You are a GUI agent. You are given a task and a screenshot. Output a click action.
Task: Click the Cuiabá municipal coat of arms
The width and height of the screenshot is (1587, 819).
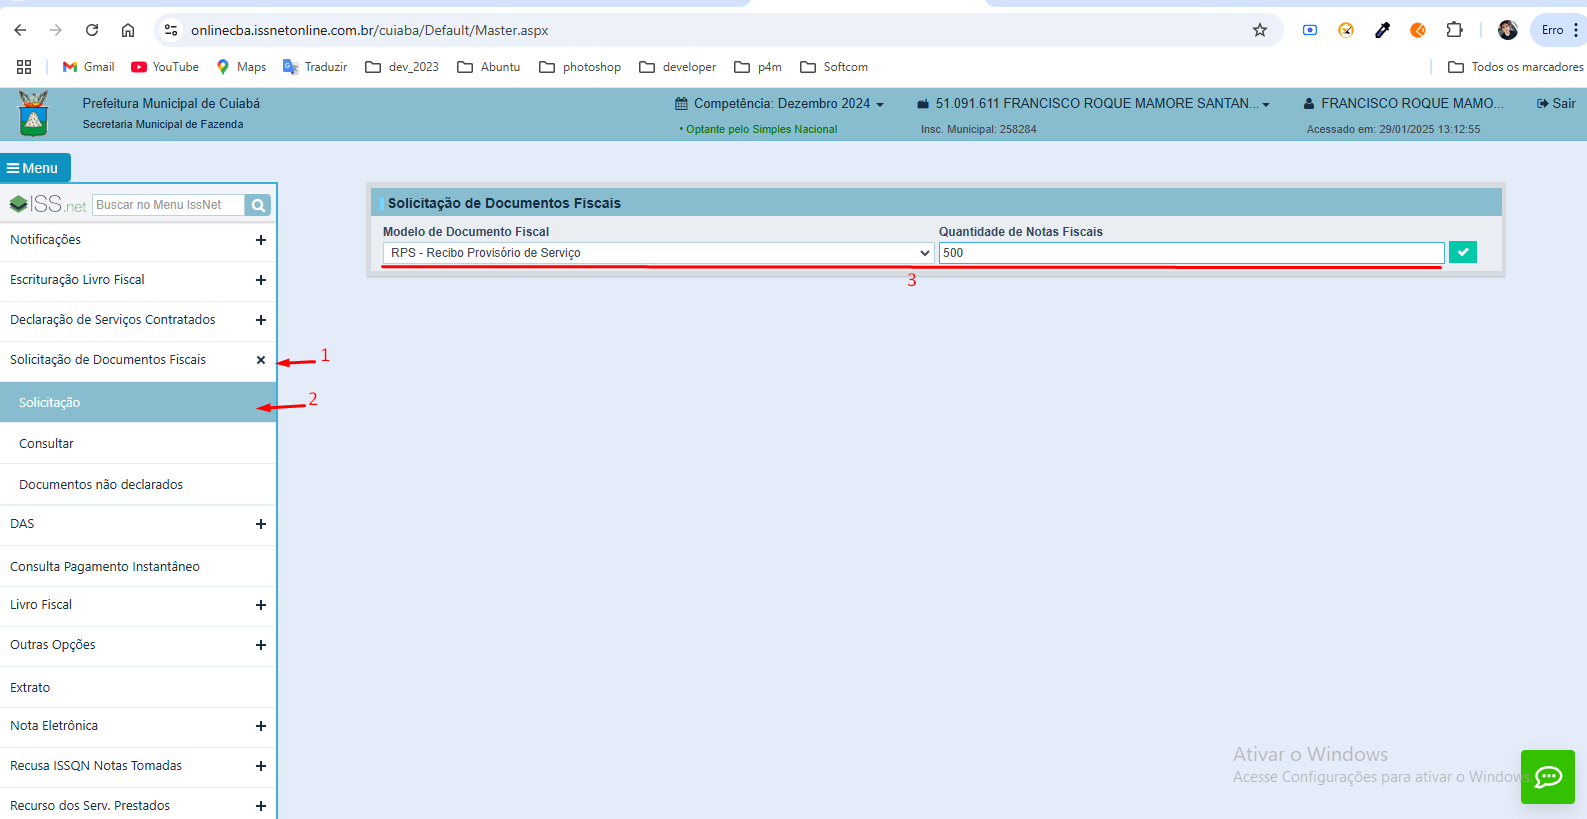pos(33,114)
